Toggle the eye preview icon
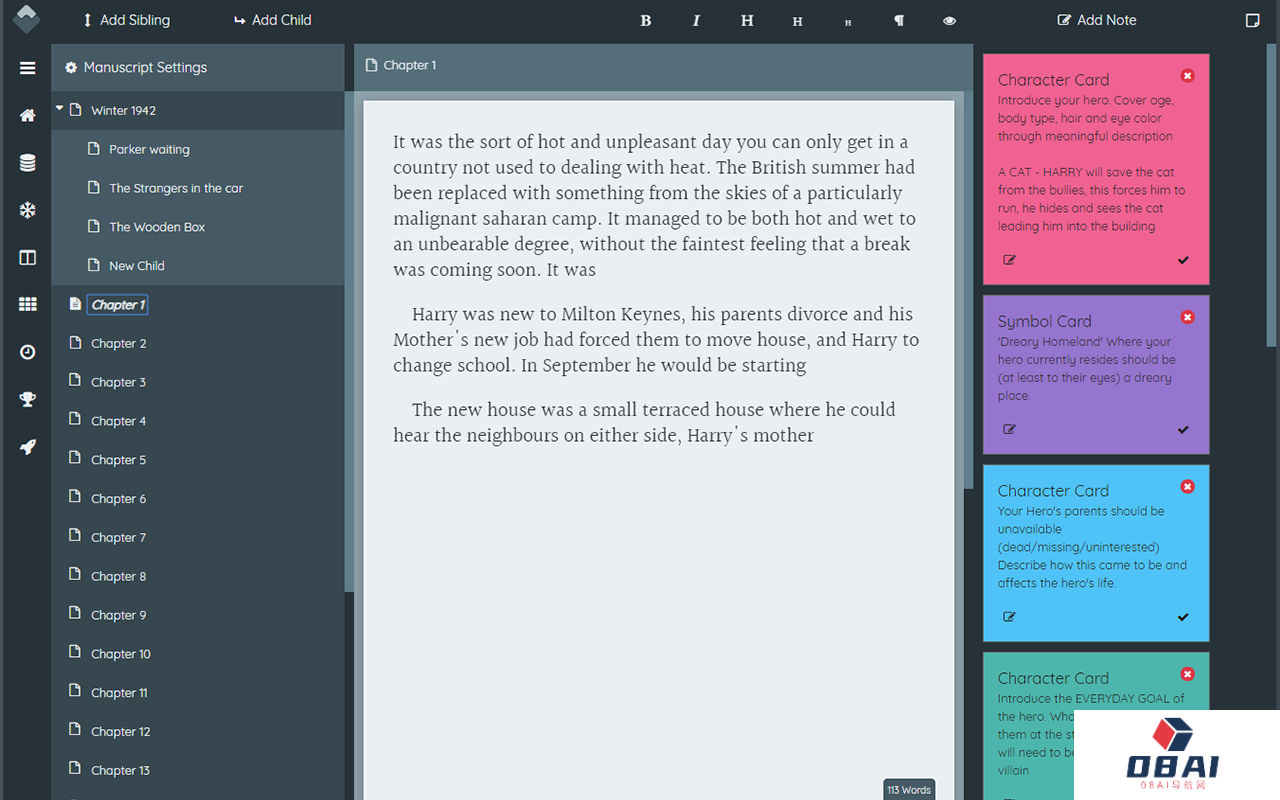Image resolution: width=1280 pixels, height=800 pixels. point(949,20)
